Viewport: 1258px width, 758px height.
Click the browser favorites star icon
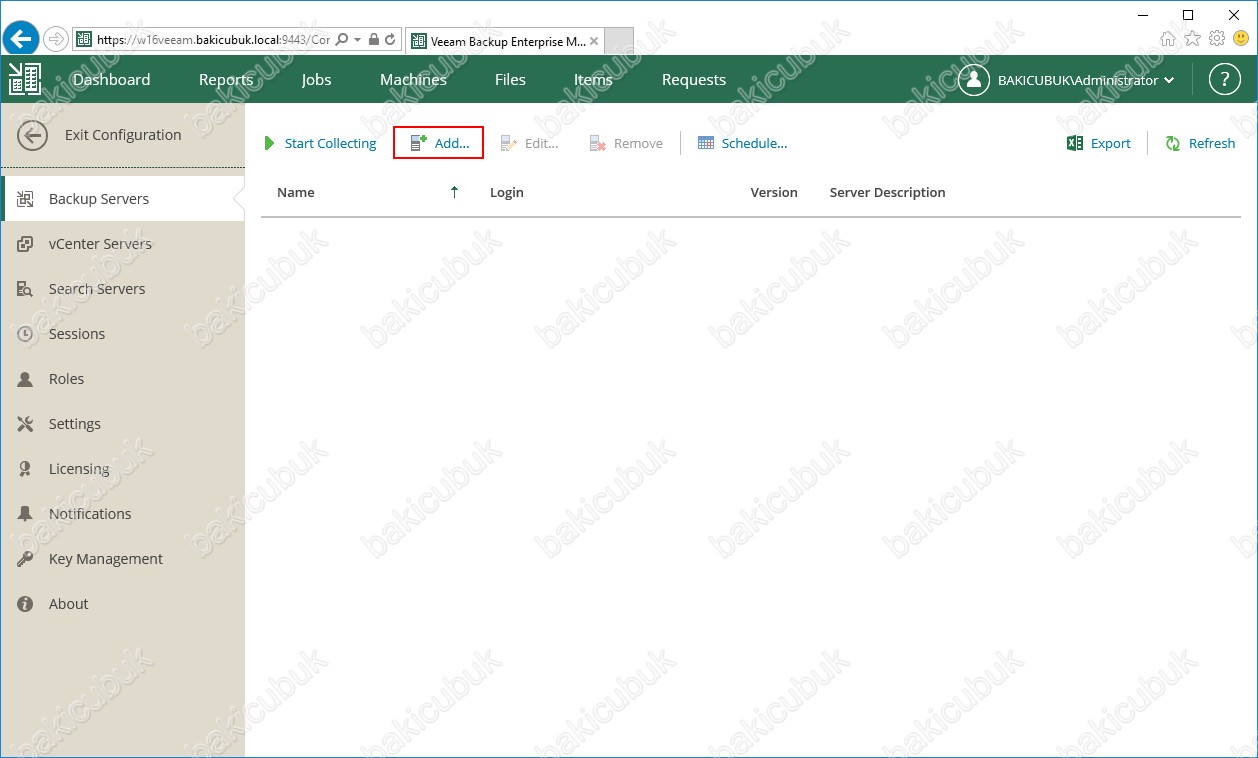click(x=1192, y=39)
